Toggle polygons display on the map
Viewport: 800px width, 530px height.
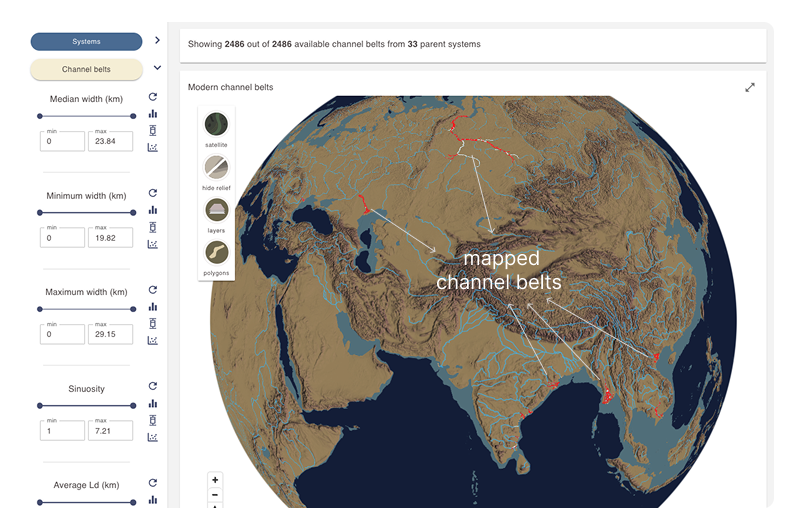tap(216, 253)
